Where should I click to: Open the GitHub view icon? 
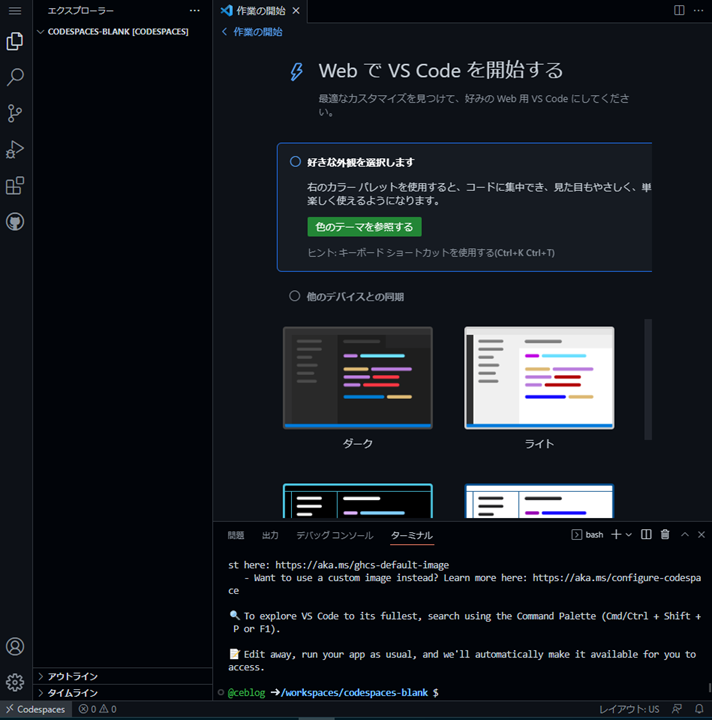[x=15, y=222]
